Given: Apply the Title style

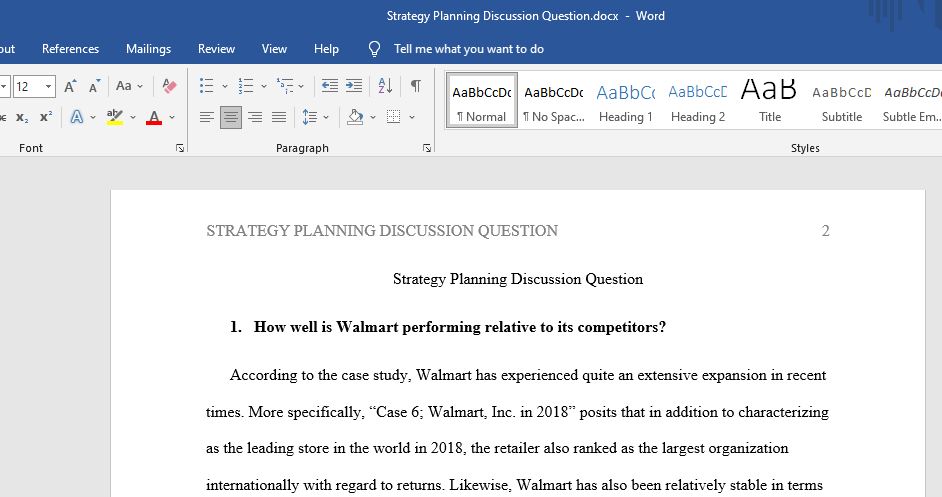Looking at the screenshot, I should [770, 100].
